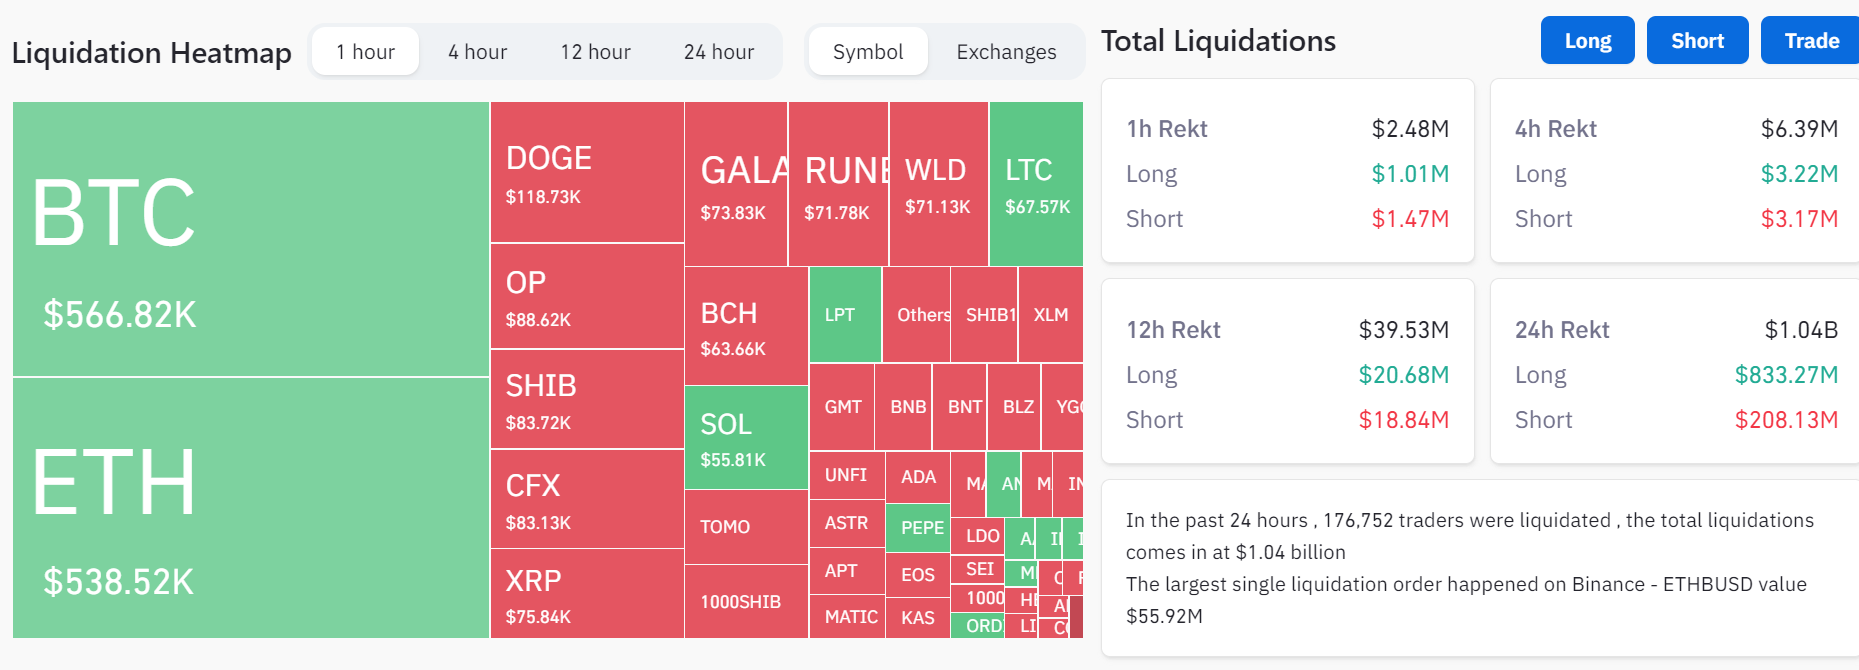This screenshot has width=1859, height=670.
Task: Select the green PEPE tile
Action: [917, 528]
